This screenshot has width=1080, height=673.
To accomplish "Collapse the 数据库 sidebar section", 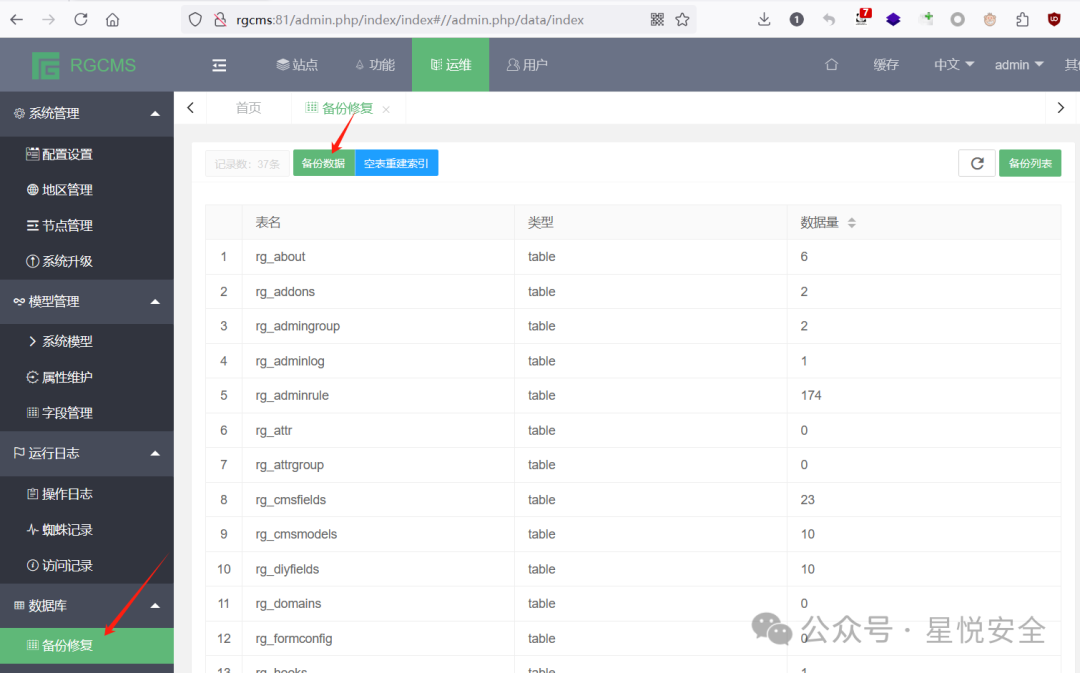I will pyautogui.click(x=87, y=605).
